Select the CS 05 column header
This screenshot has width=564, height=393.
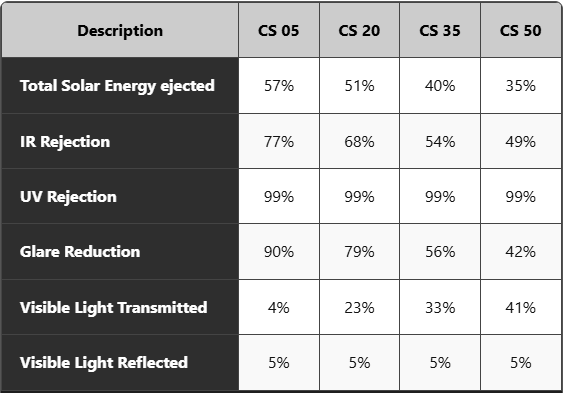point(279,30)
